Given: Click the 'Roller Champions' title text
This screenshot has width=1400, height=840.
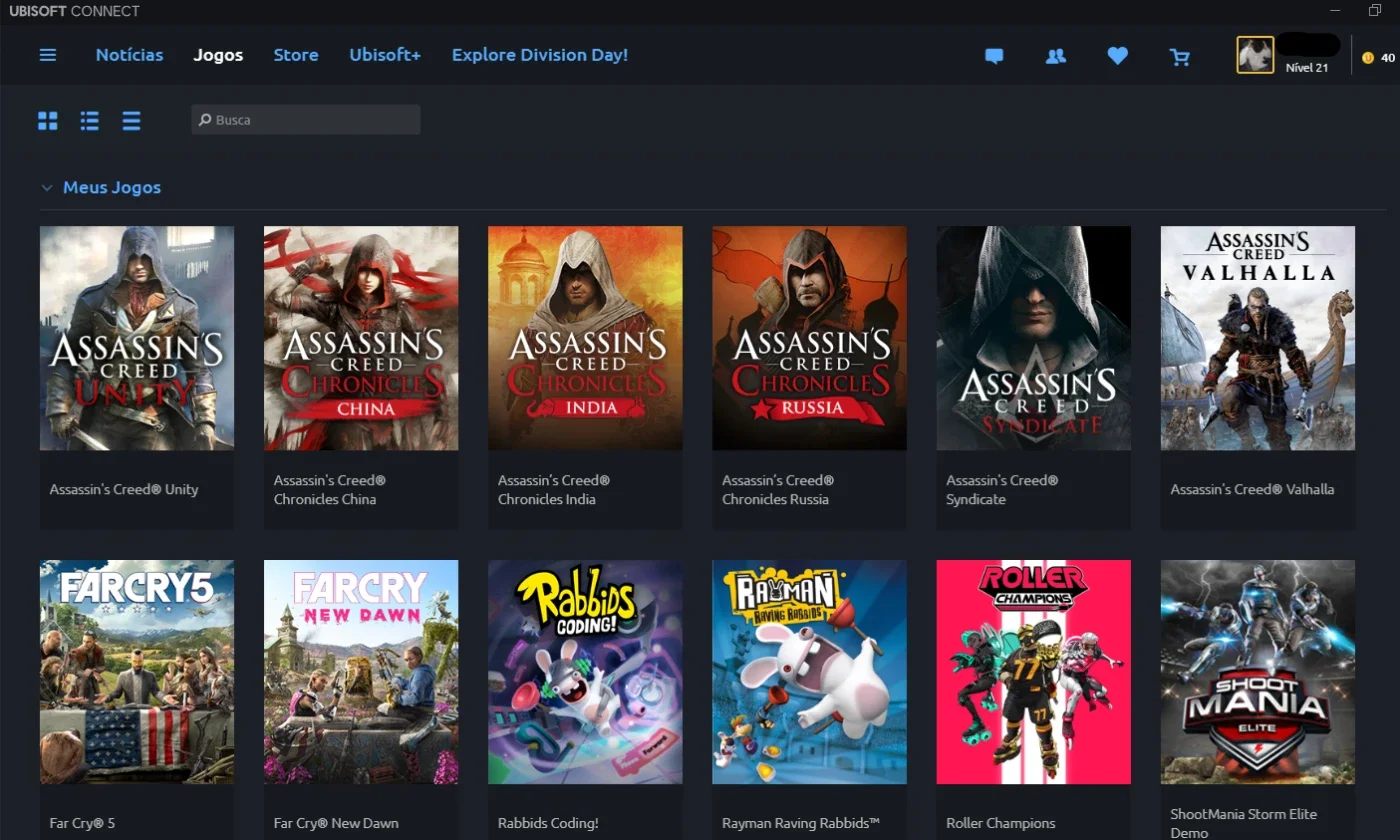Looking at the screenshot, I should coord(1001,824).
